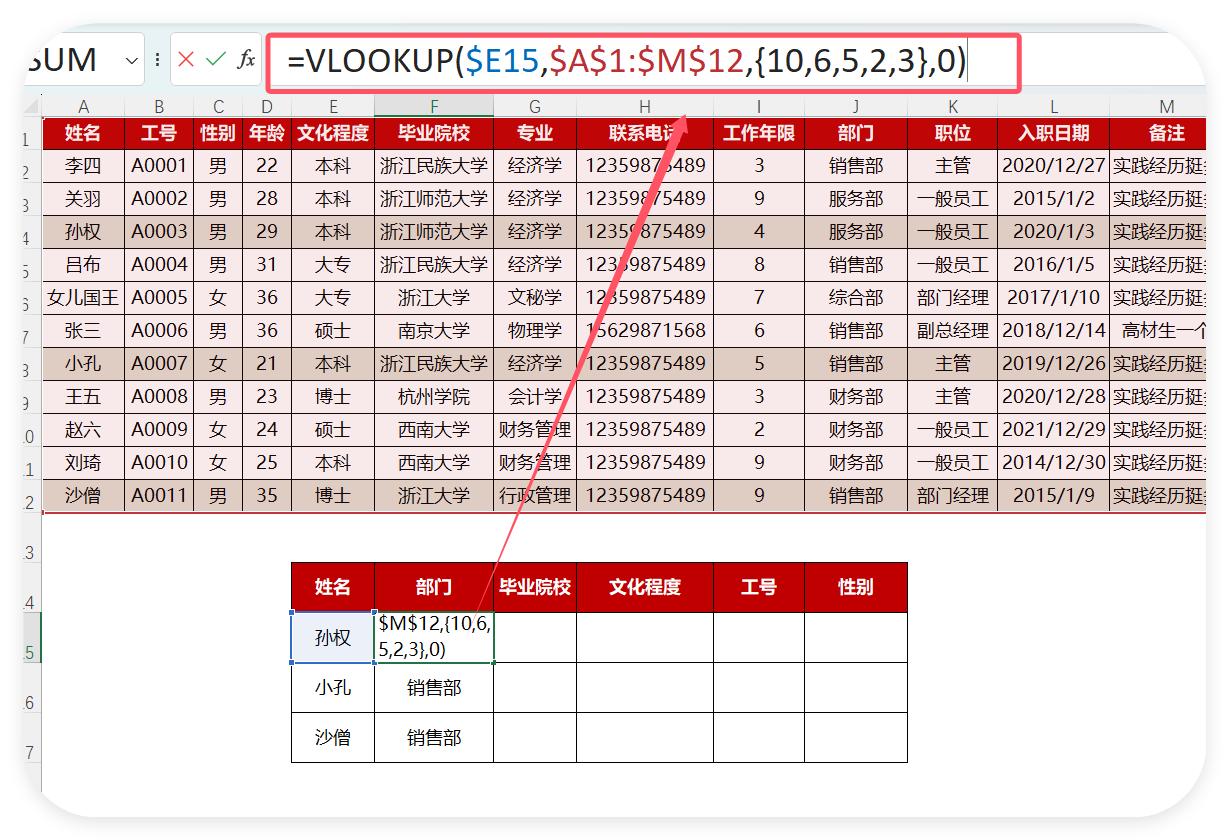The height and width of the screenshot is (840, 1229).
Task: Click the 物理学 cell
Action: (x=535, y=331)
